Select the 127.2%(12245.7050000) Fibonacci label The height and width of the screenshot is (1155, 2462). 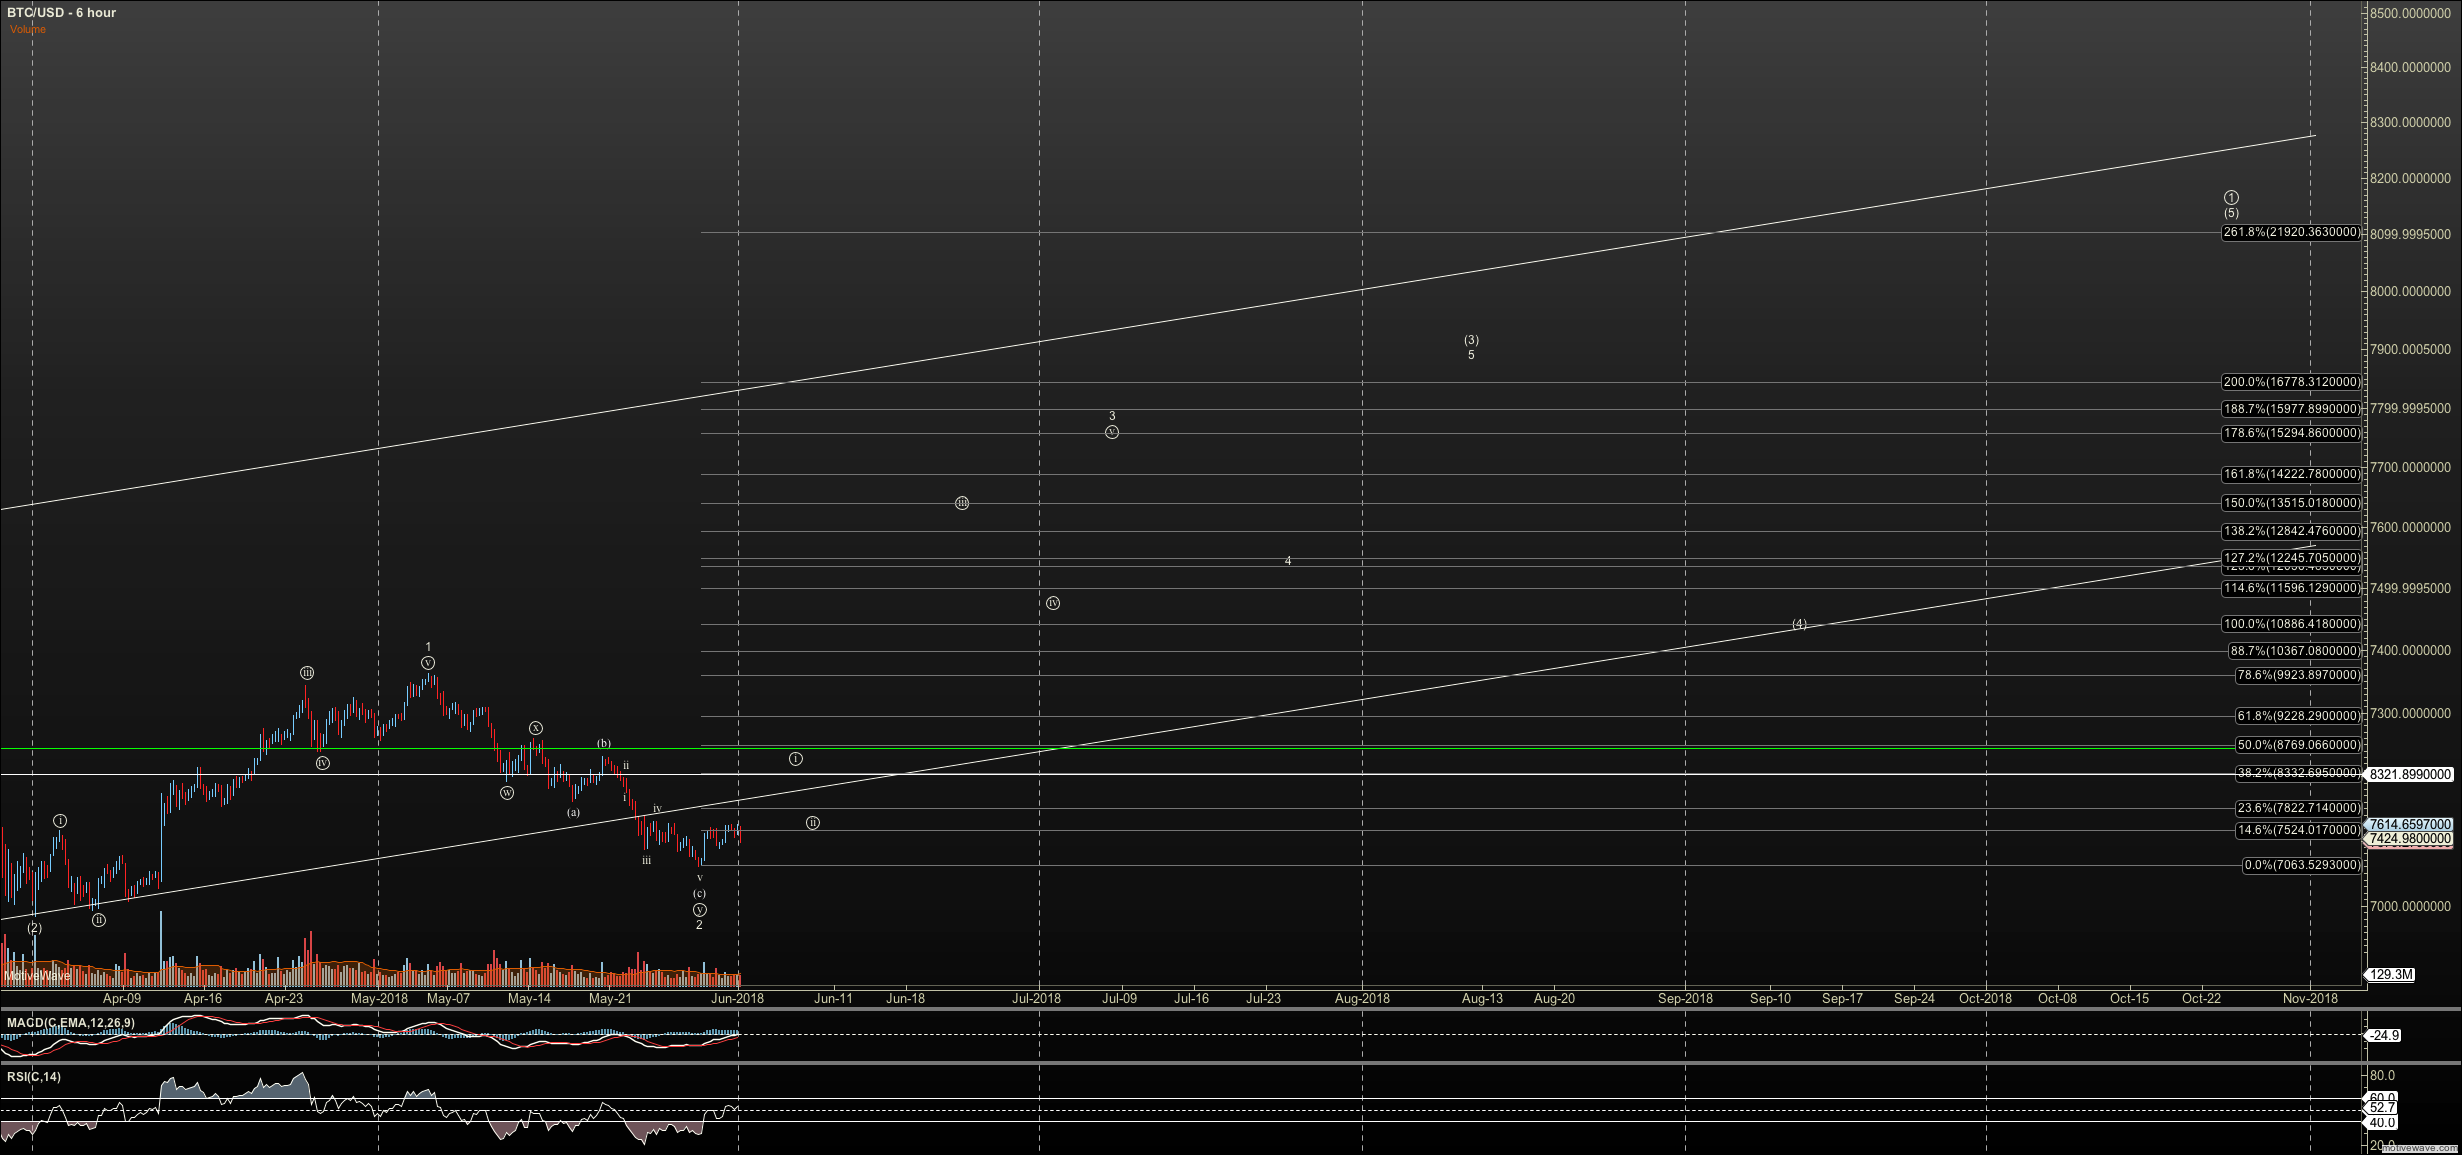coord(2291,558)
